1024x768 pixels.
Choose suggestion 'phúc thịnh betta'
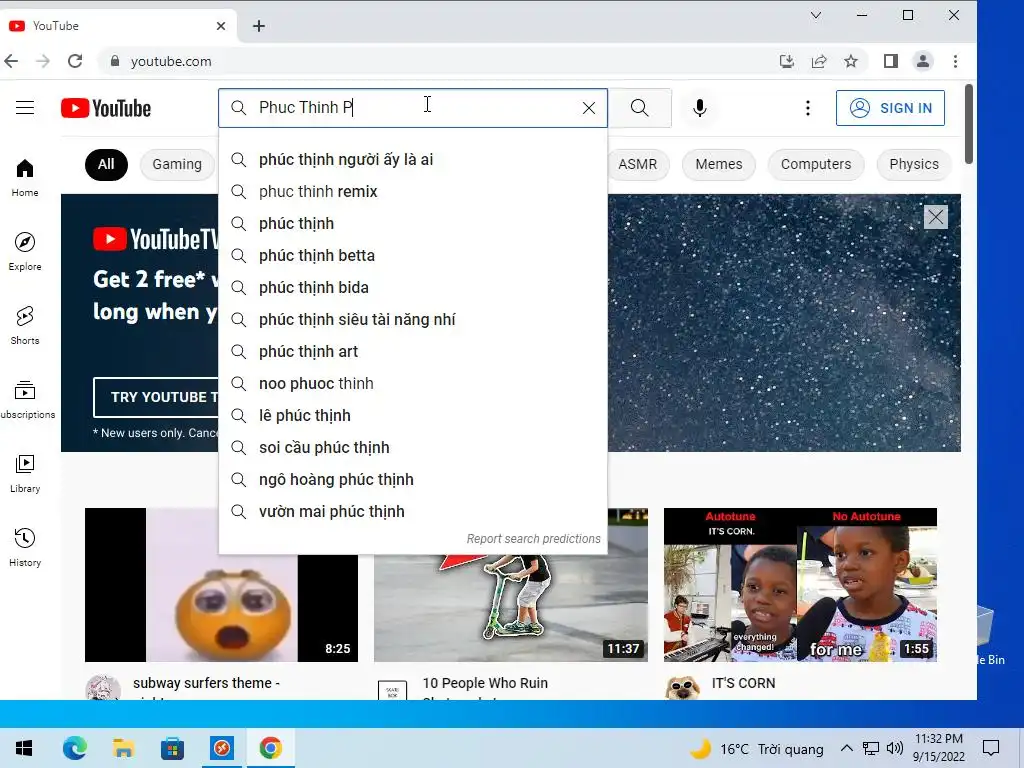[x=413, y=255]
